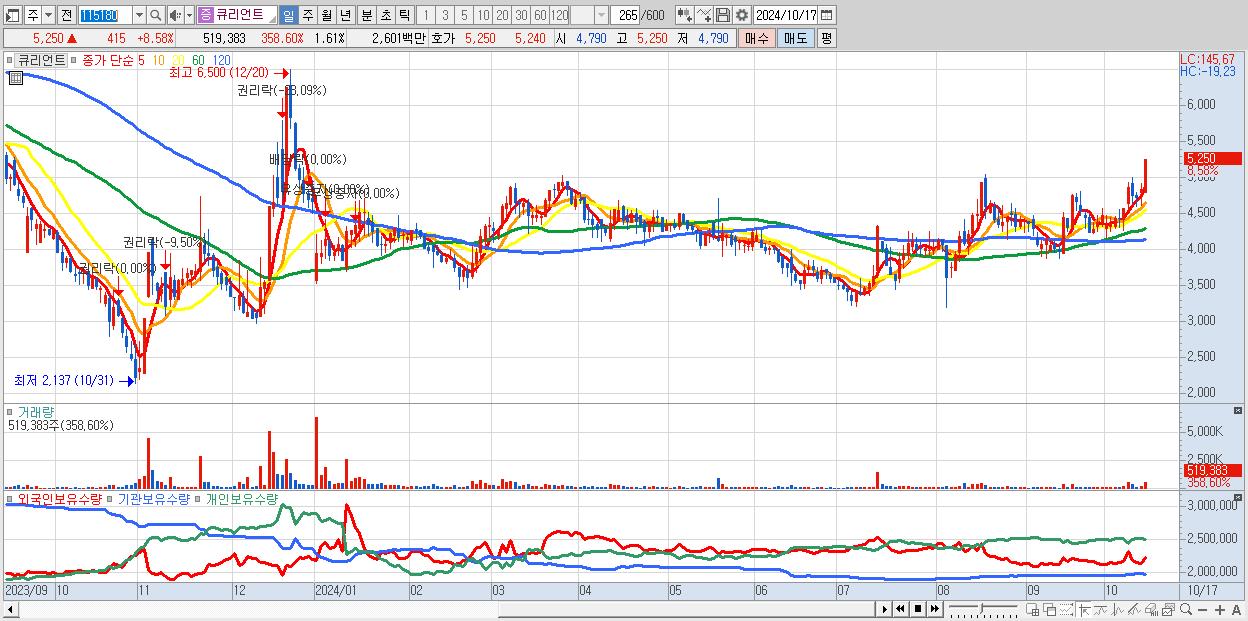Select the 60 interval button
The height and width of the screenshot is (621, 1248).
(540, 15)
